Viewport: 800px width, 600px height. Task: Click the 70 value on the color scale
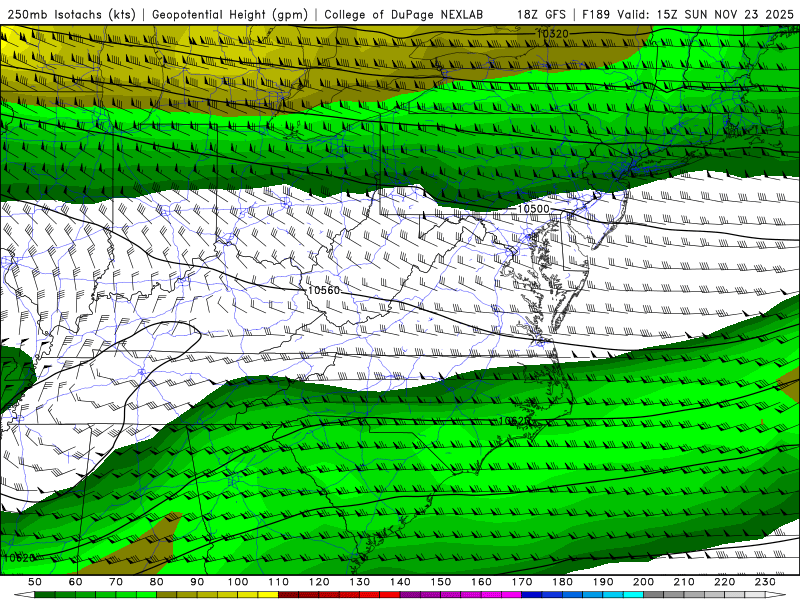[116, 582]
